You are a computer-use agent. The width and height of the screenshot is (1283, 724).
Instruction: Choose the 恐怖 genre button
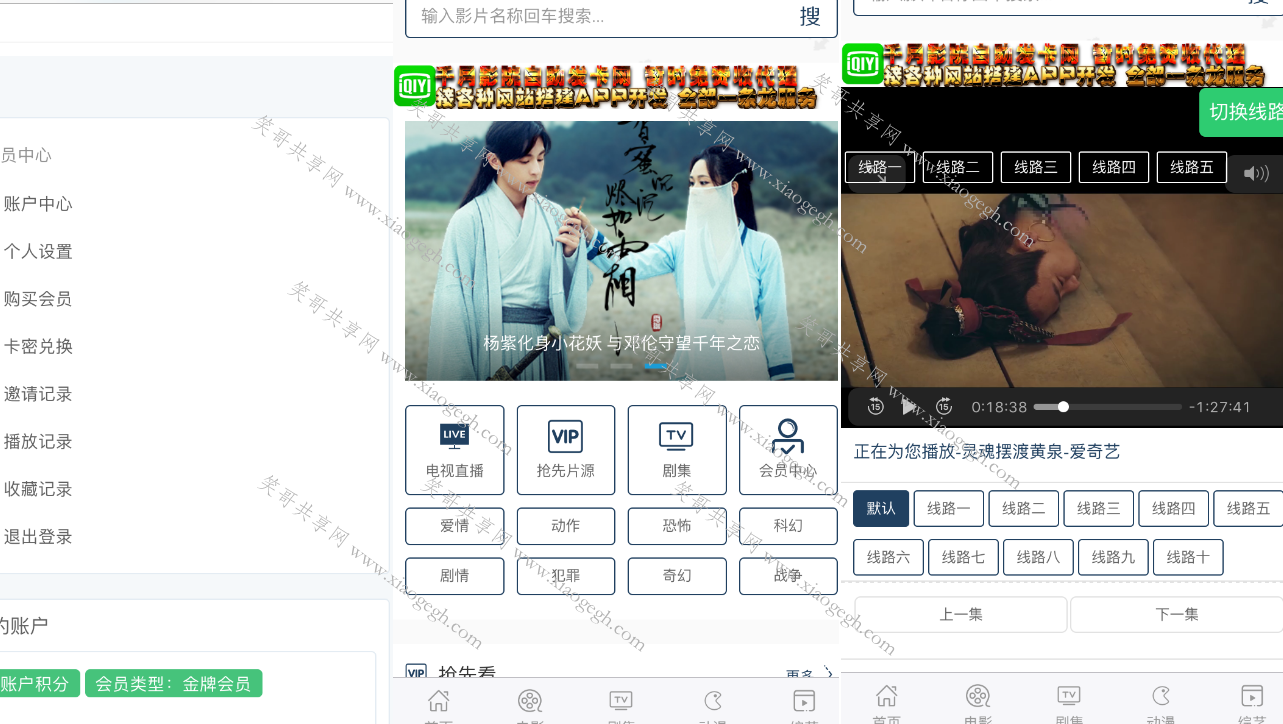point(677,526)
